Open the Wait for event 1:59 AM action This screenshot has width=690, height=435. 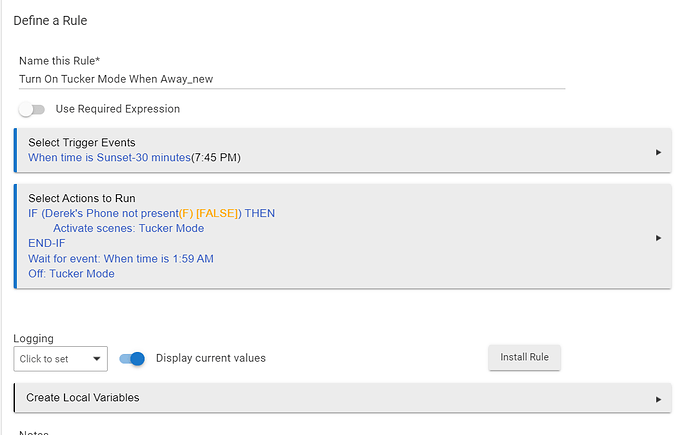point(121,259)
